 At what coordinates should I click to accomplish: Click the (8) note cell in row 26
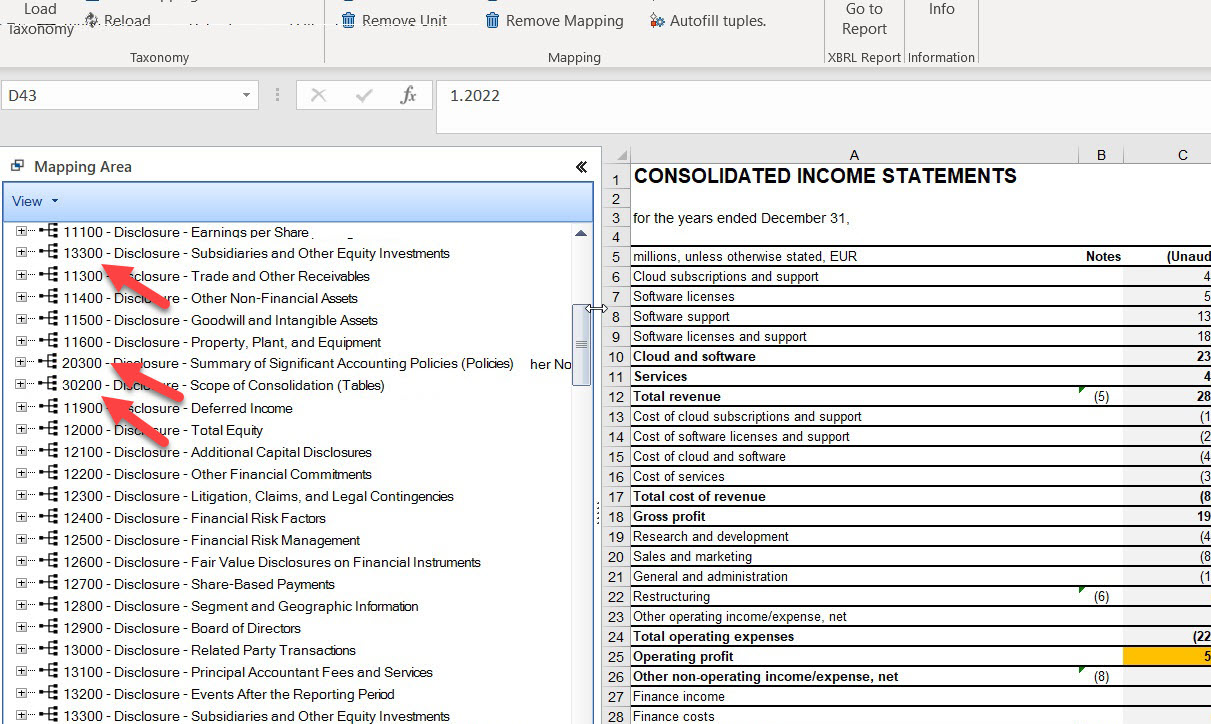pos(1101,676)
